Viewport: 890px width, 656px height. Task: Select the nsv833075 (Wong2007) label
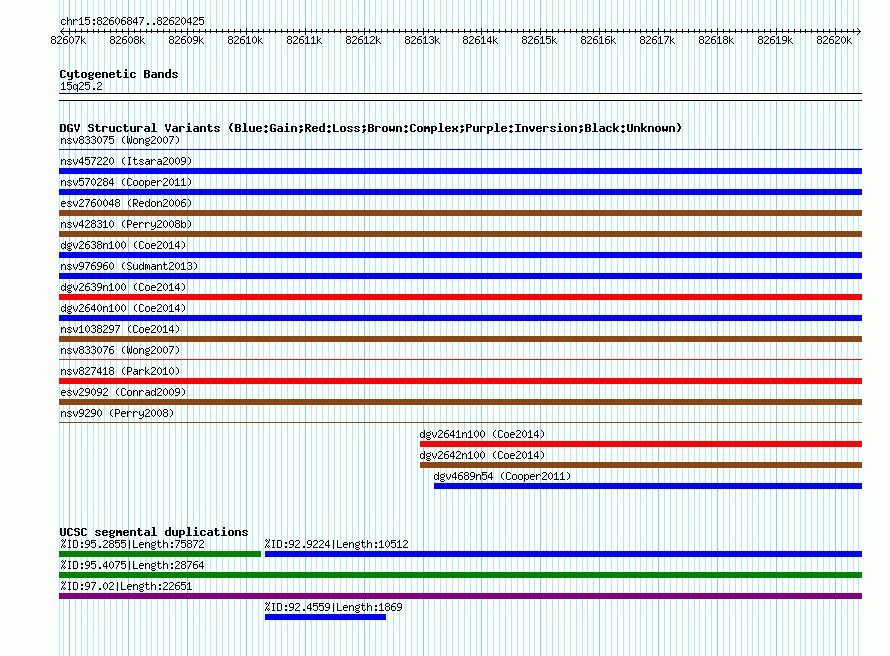(x=120, y=140)
